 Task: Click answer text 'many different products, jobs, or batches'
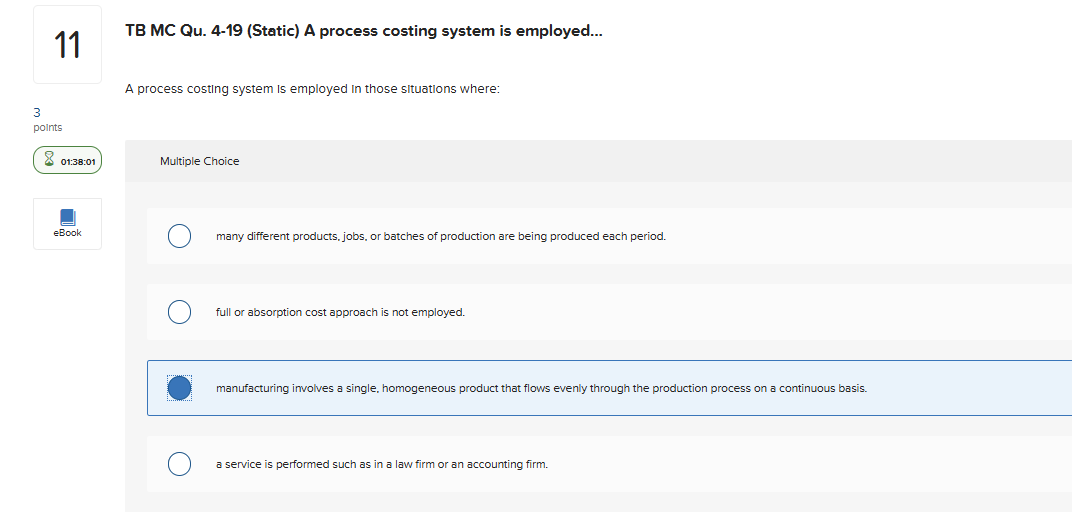click(x=441, y=237)
